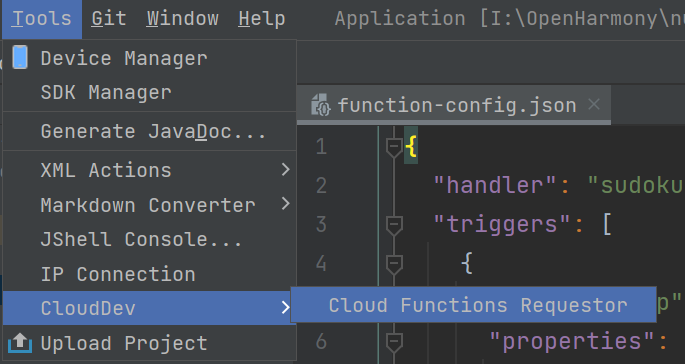
Task: Click the Device Manager phone icon
Action: (x=20, y=57)
